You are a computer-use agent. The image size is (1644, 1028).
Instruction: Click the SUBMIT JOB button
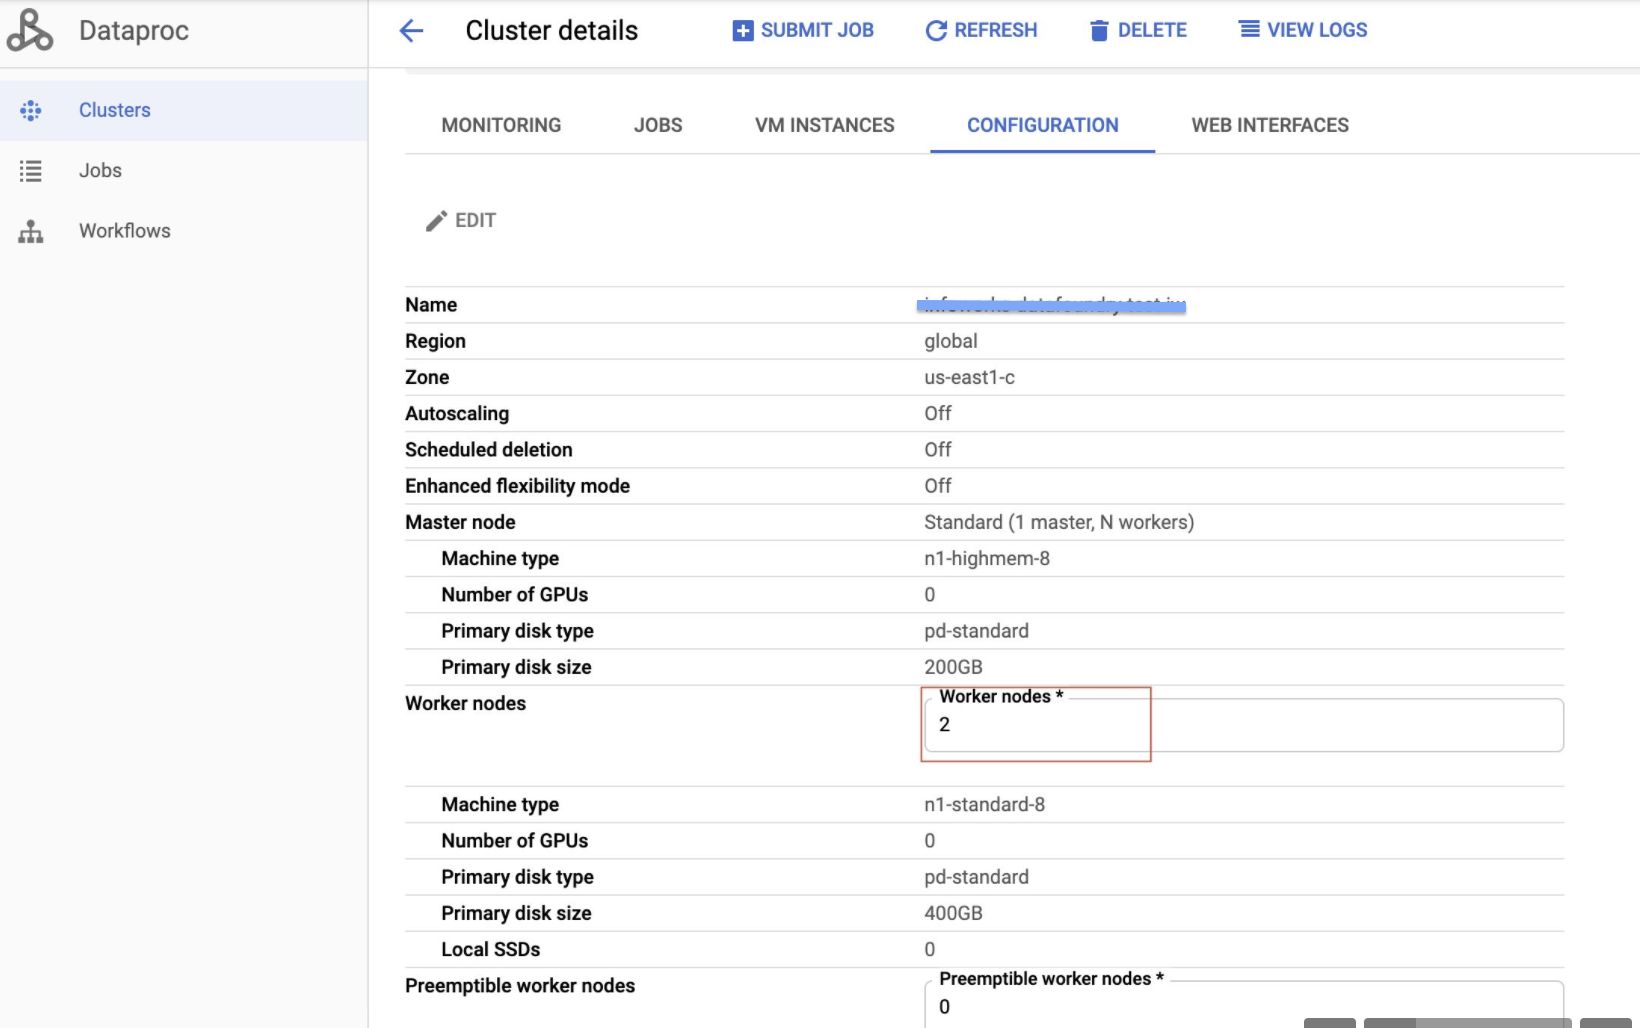pyautogui.click(x=803, y=31)
